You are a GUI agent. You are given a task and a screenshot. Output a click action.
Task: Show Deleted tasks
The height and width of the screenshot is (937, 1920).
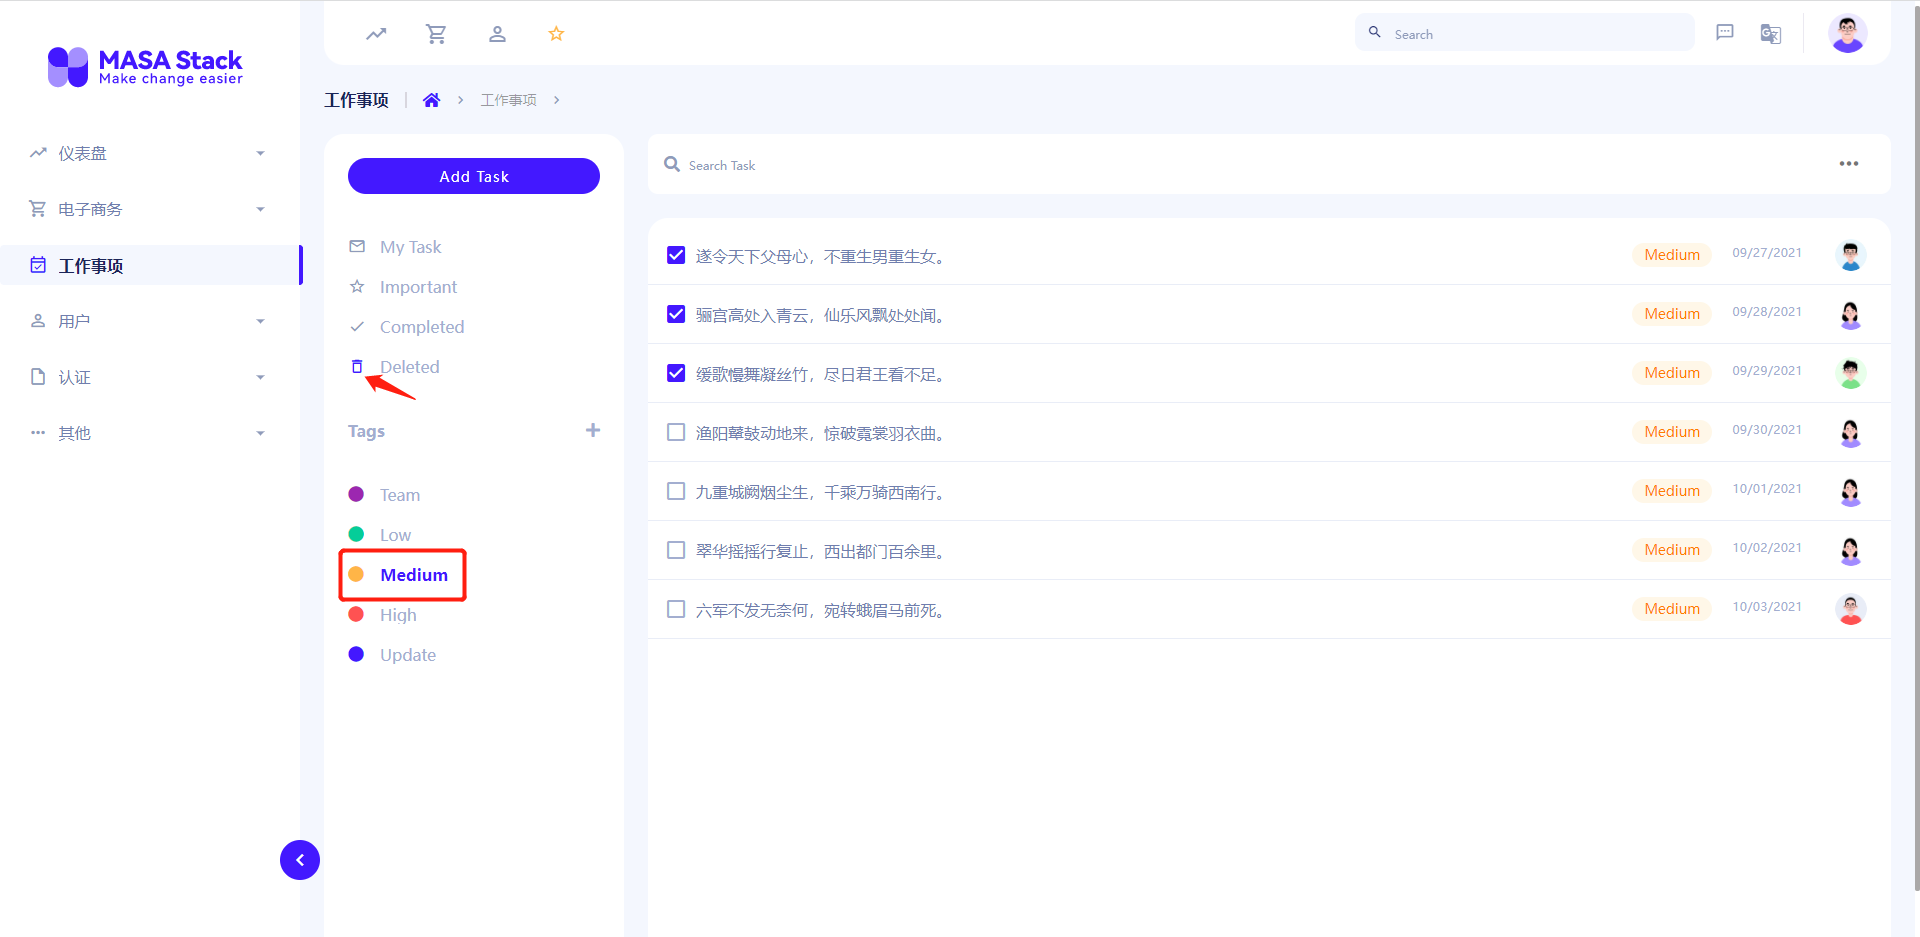tap(409, 367)
